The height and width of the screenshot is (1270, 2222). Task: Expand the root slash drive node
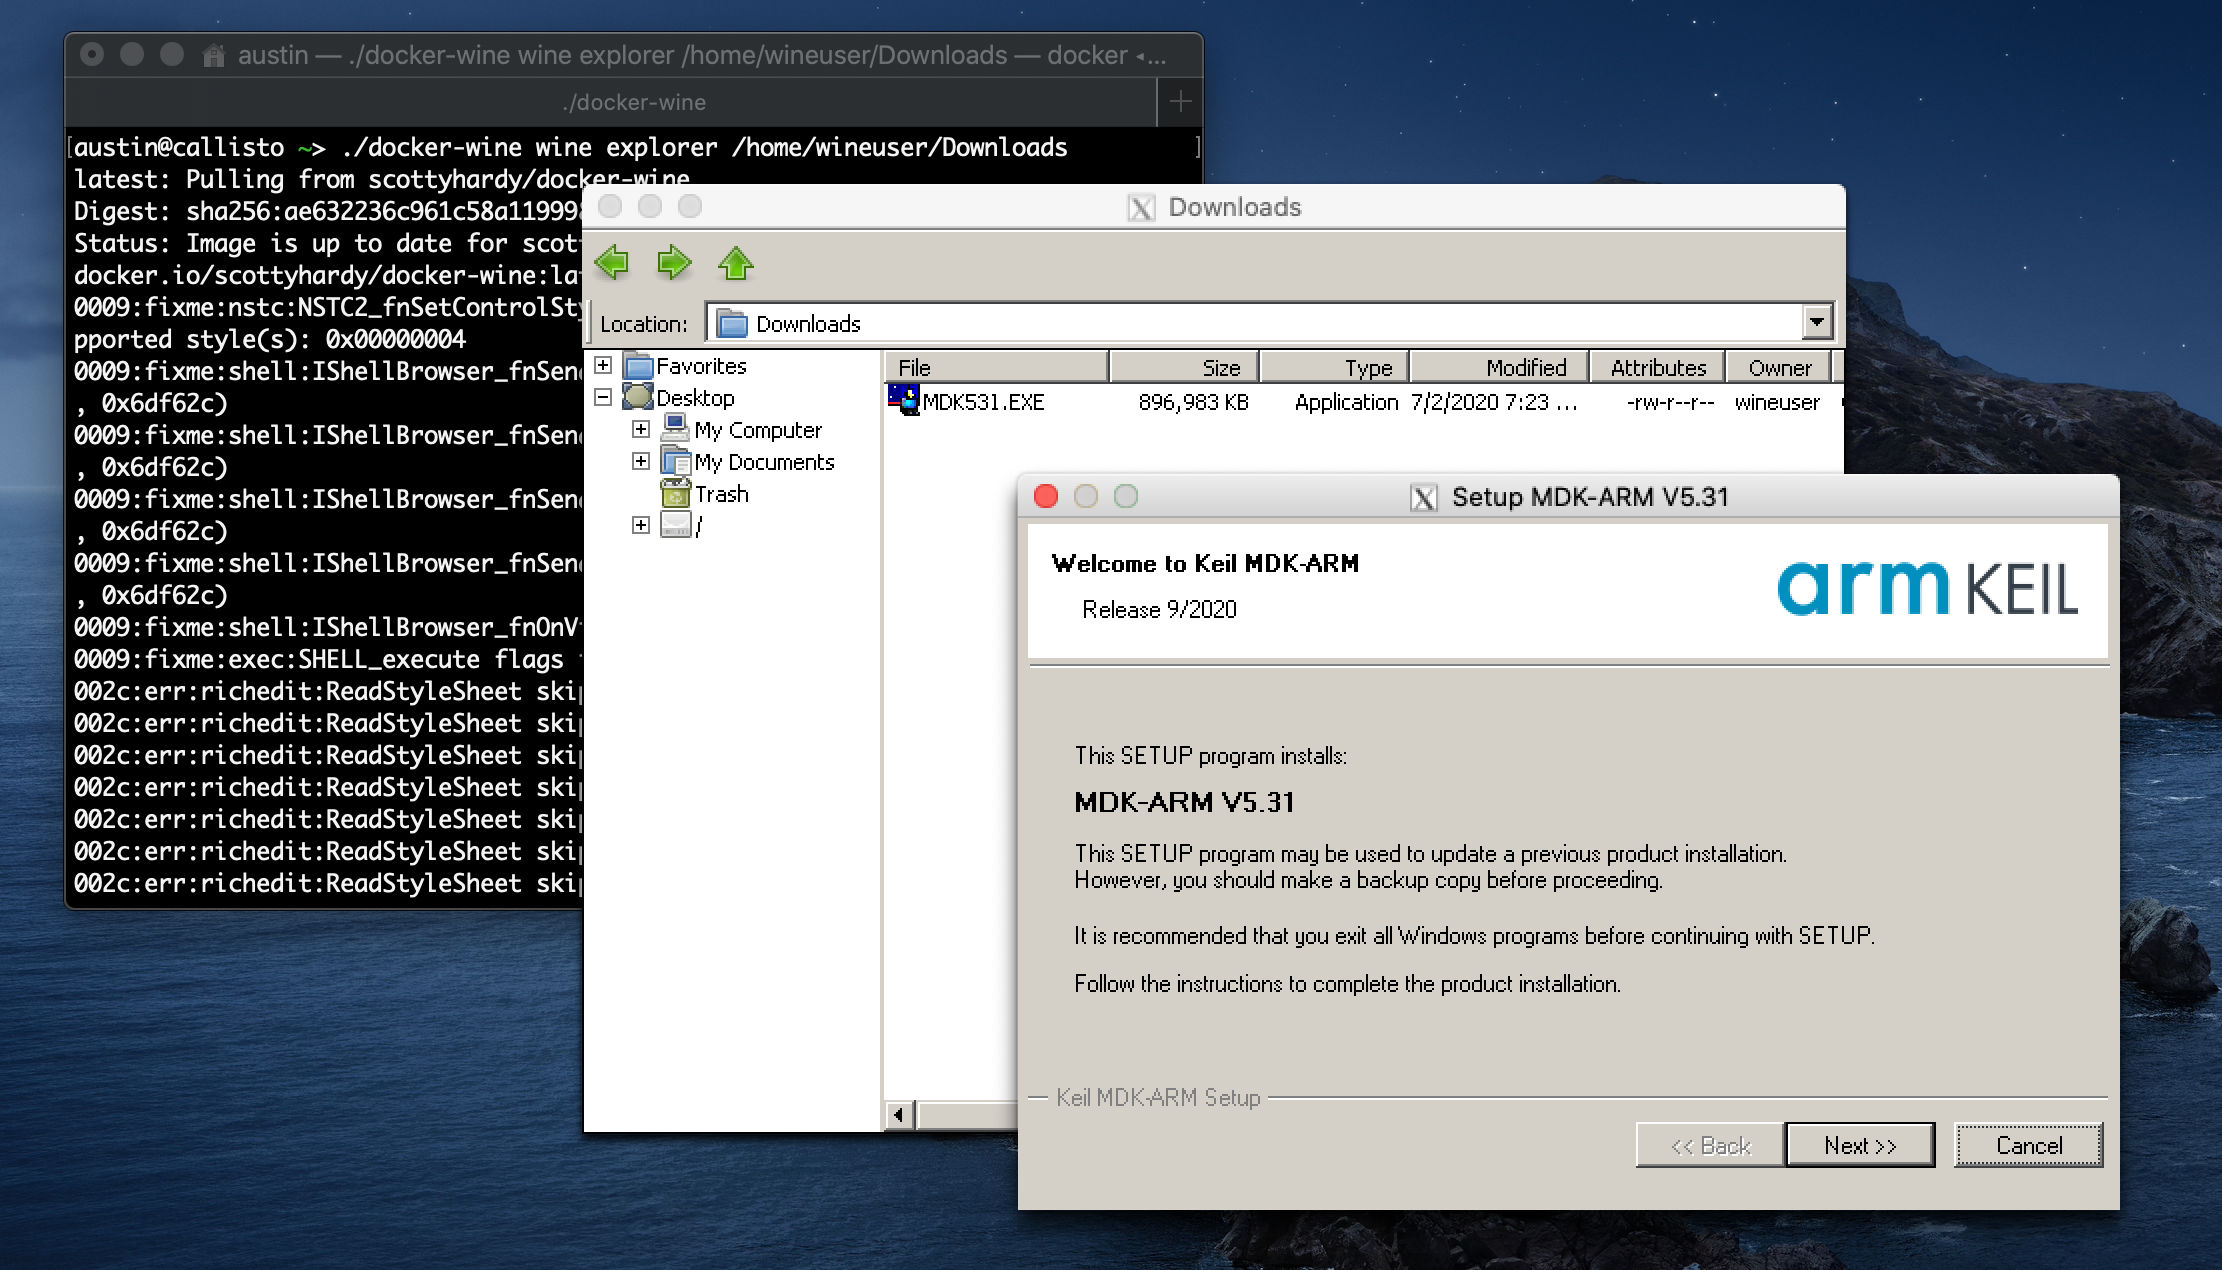pyautogui.click(x=641, y=525)
